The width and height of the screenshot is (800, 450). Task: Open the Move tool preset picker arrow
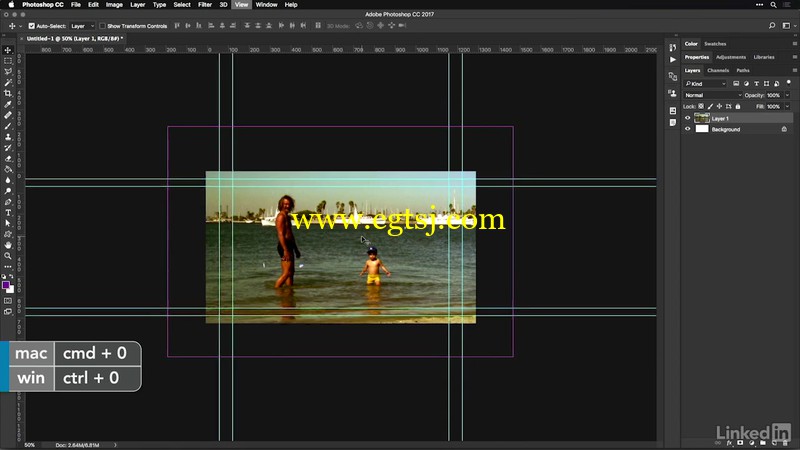[20, 26]
